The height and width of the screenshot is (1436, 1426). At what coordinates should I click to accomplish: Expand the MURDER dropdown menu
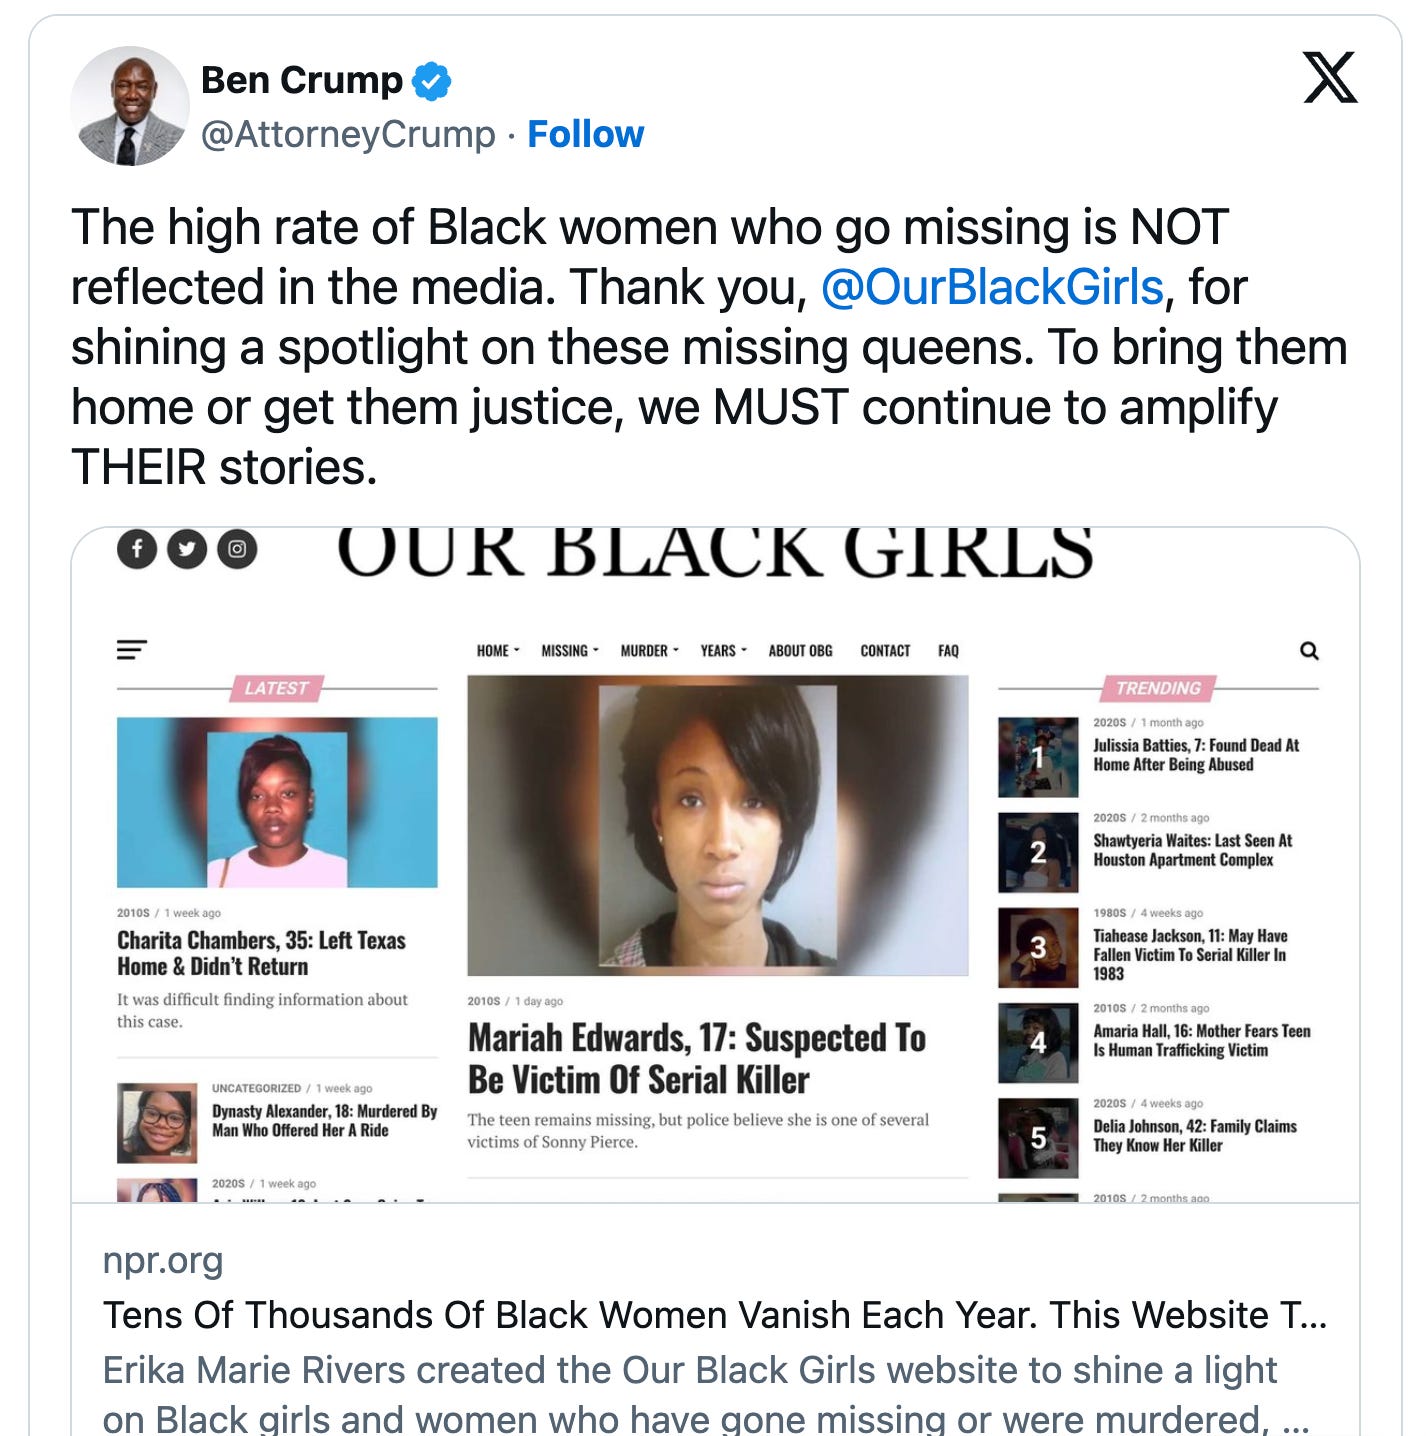click(650, 651)
